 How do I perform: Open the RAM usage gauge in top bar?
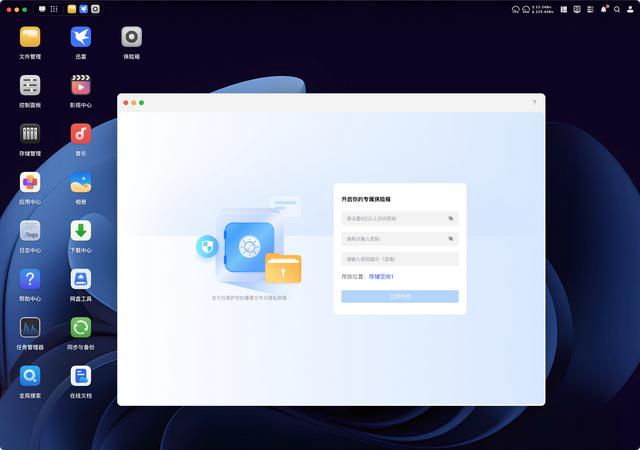click(x=526, y=9)
